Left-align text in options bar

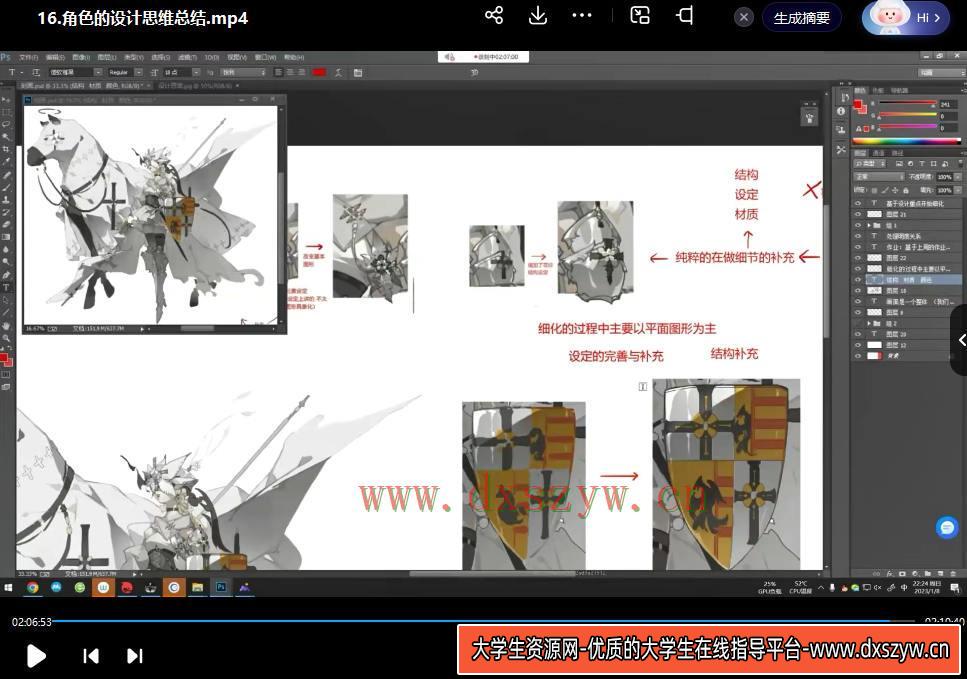[279, 72]
